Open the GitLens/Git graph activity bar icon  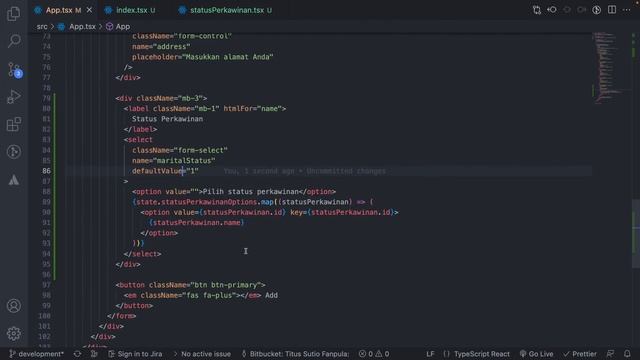click(x=14, y=152)
